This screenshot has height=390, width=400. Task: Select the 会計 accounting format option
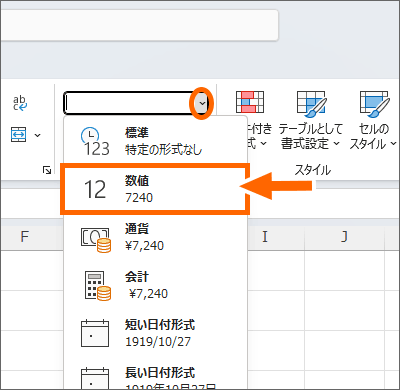click(155, 285)
